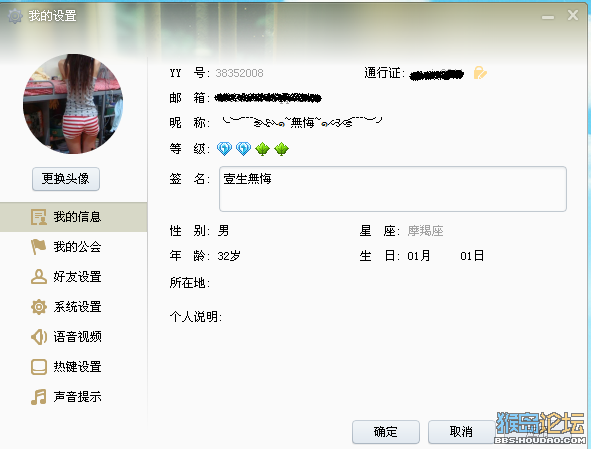Viewport: 591px width, 449px height.
Task: Open the birthday month field 01月
Action: click(419, 256)
